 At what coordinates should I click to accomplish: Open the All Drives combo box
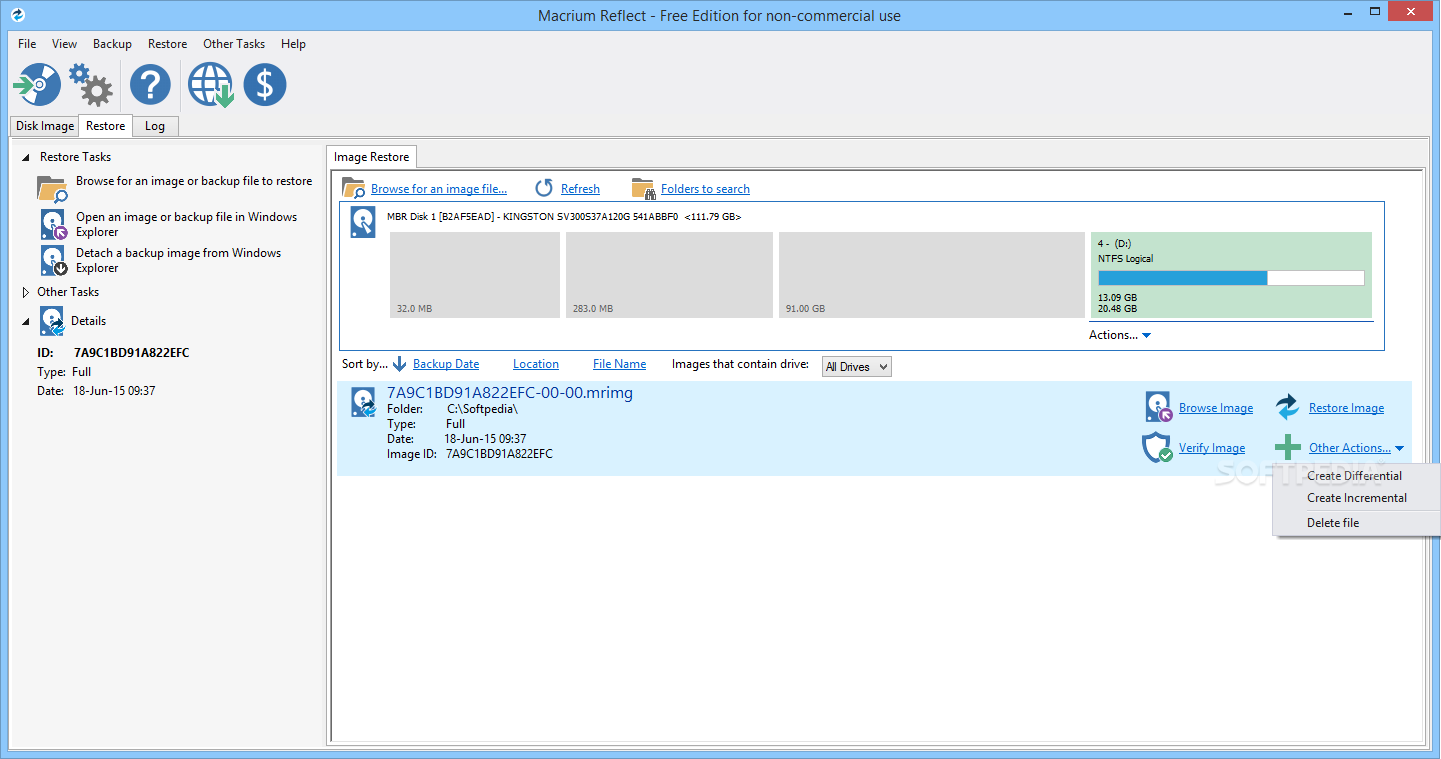tap(856, 367)
